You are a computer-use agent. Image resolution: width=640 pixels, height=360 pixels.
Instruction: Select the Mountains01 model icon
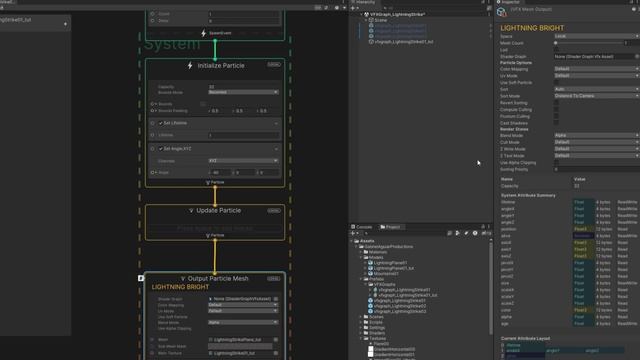click(x=371, y=274)
